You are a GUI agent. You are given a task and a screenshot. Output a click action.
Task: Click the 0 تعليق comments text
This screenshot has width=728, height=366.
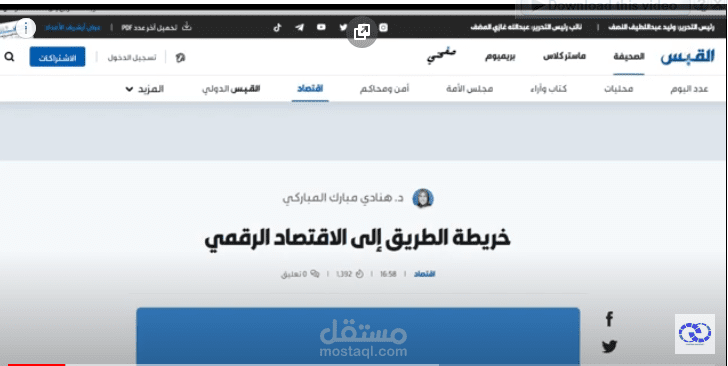click(x=294, y=274)
